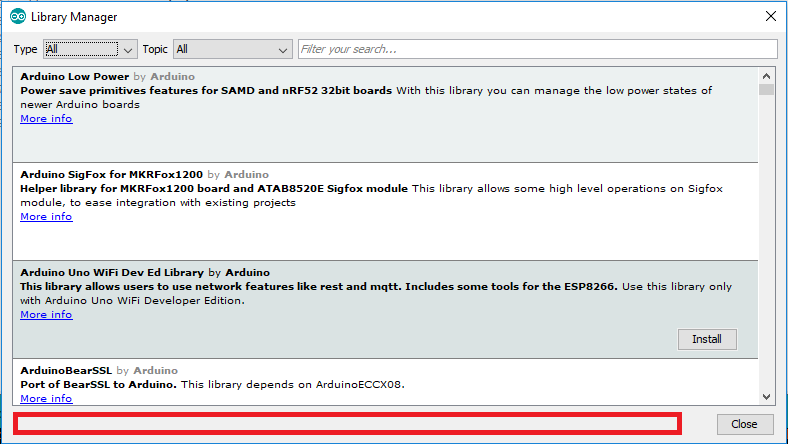The image size is (788, 444).
Task: Click the scrollbar down arrow
Action: 766,397
